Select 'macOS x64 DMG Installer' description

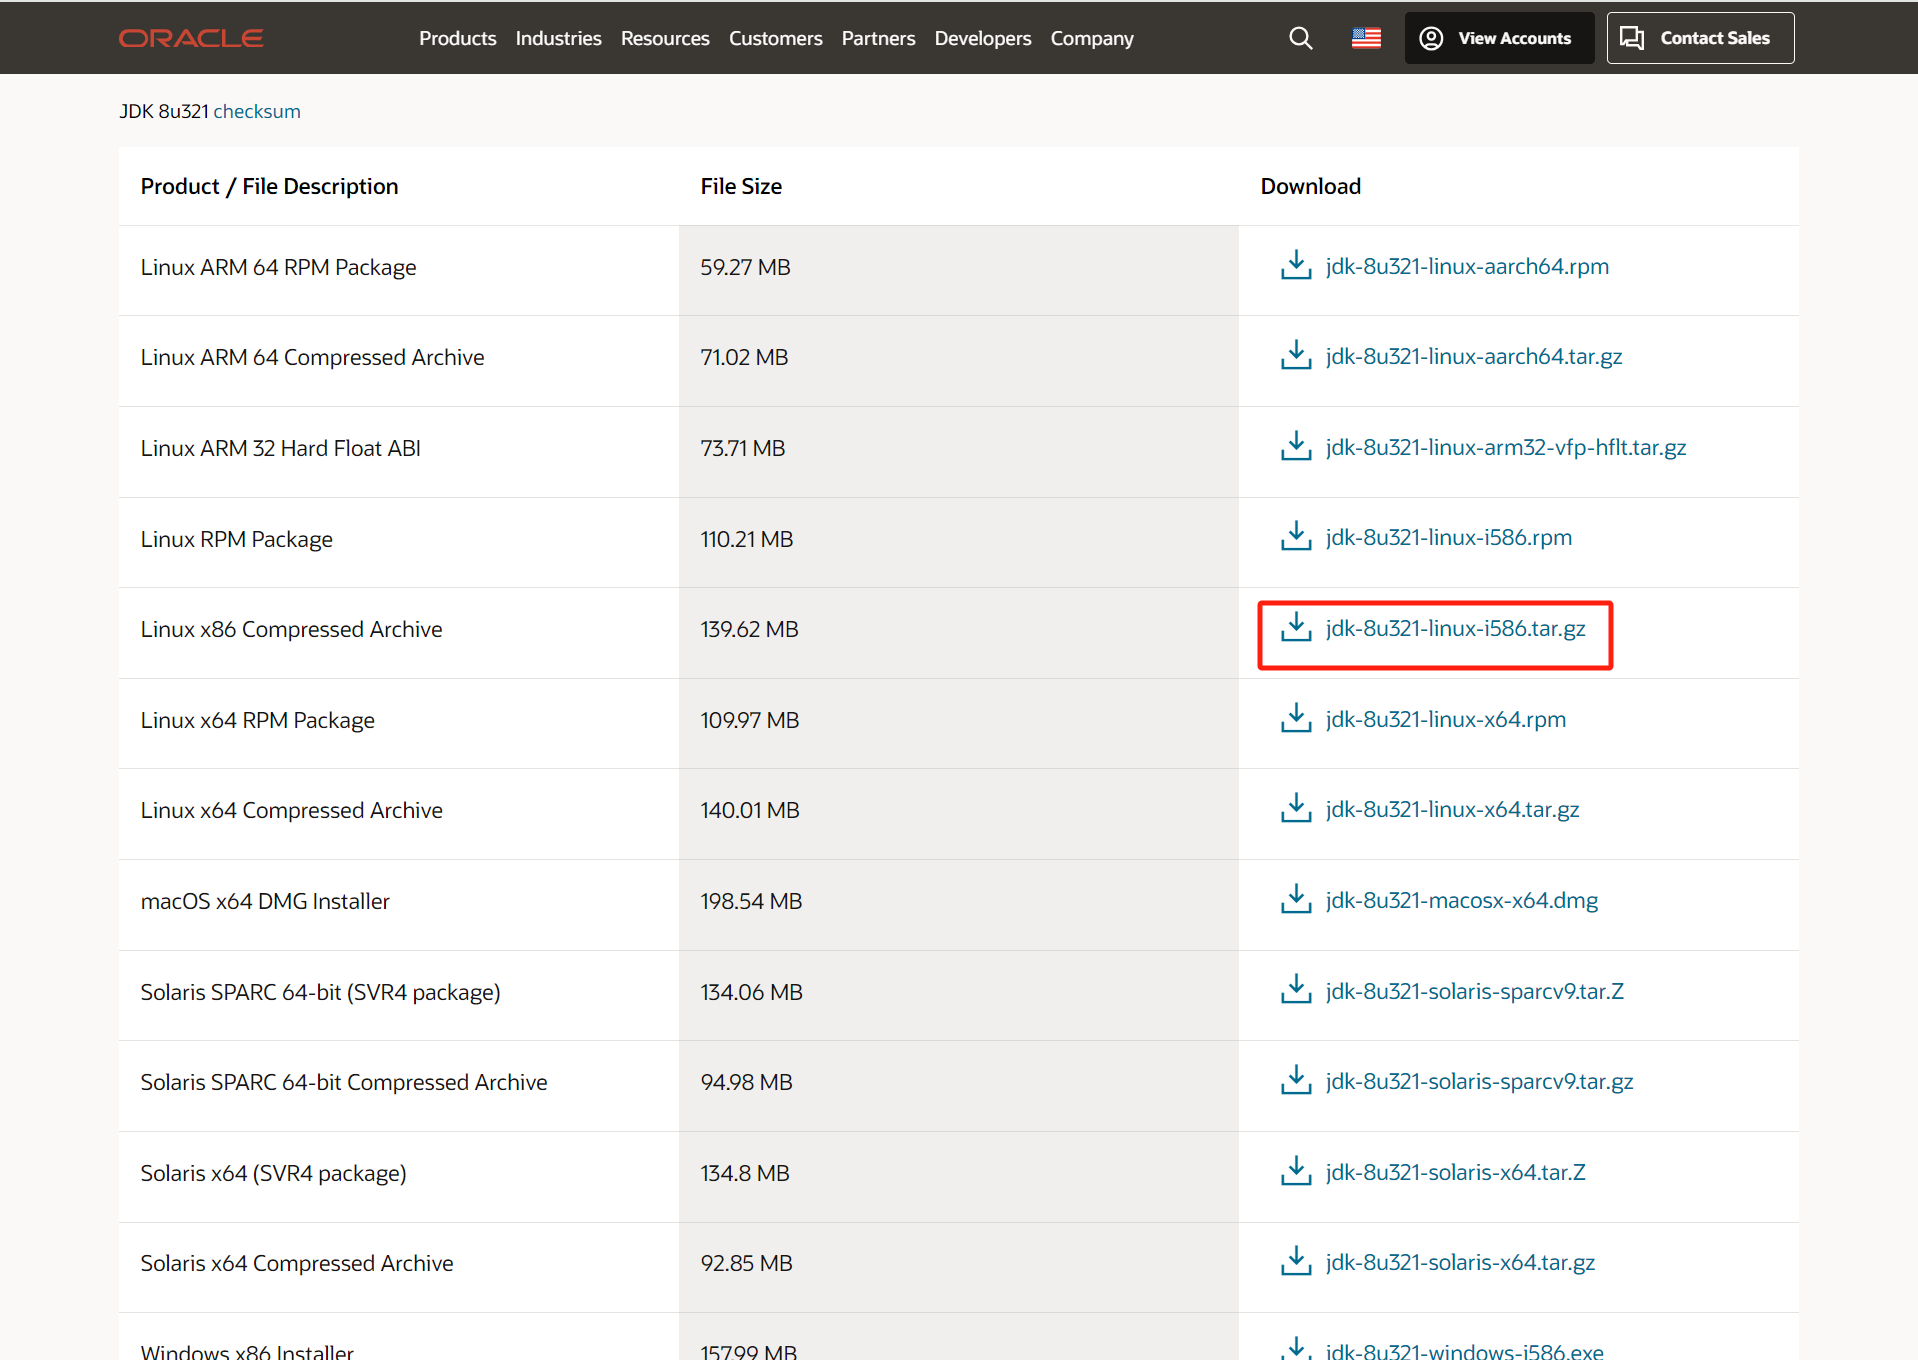[x=265, y=901]
